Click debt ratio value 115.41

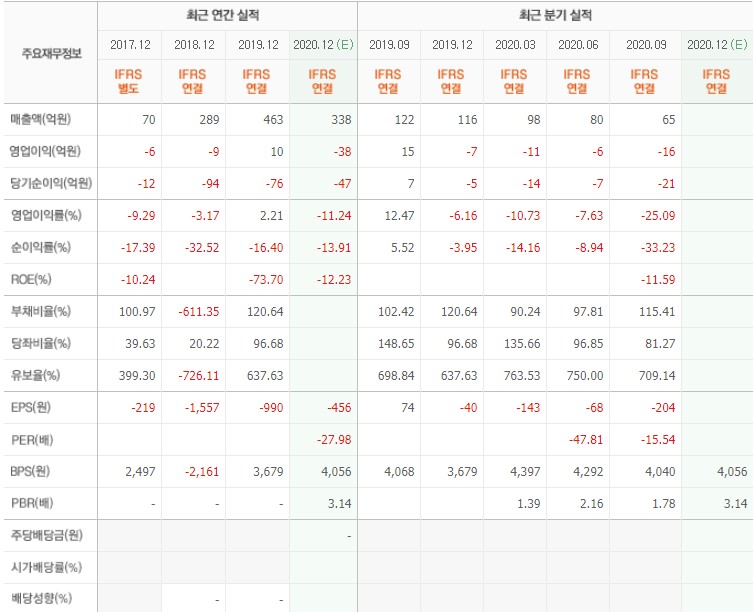click(x=657, y=312)
